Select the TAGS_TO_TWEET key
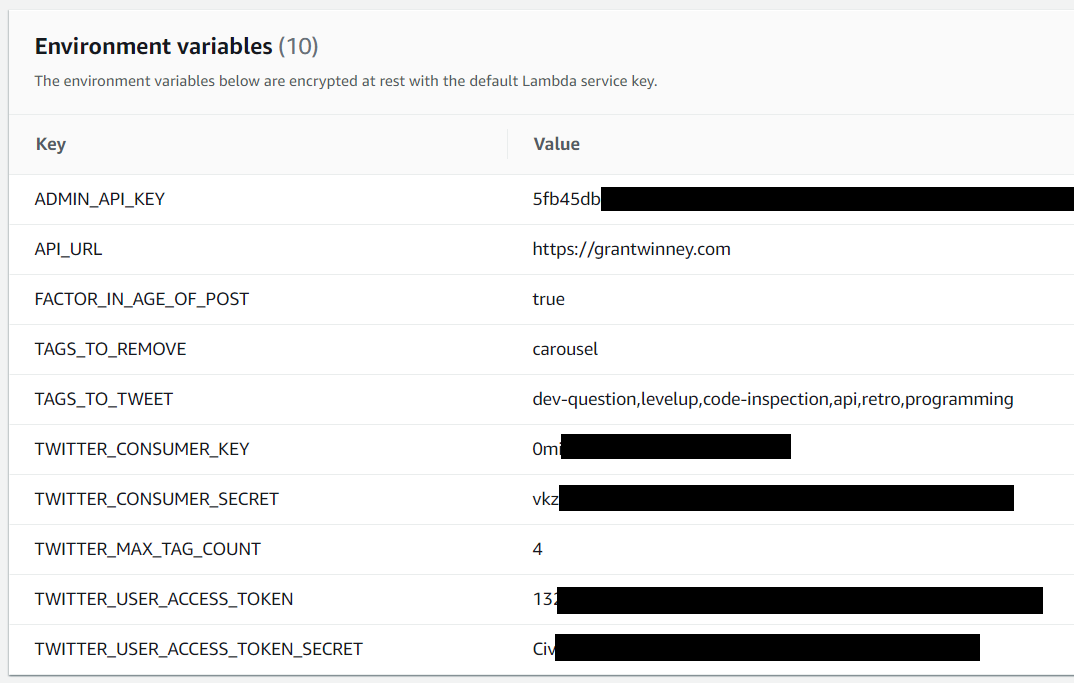 [103, 399]
